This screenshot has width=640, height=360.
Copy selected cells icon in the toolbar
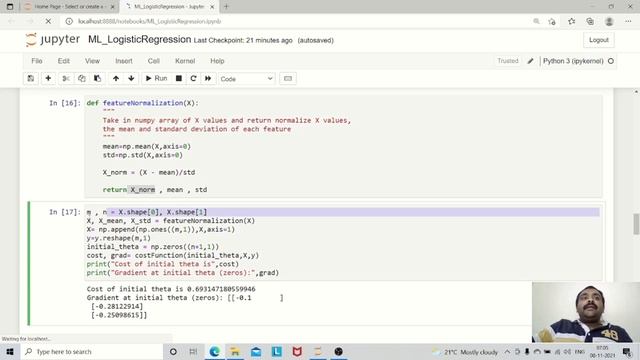[82, 78]
